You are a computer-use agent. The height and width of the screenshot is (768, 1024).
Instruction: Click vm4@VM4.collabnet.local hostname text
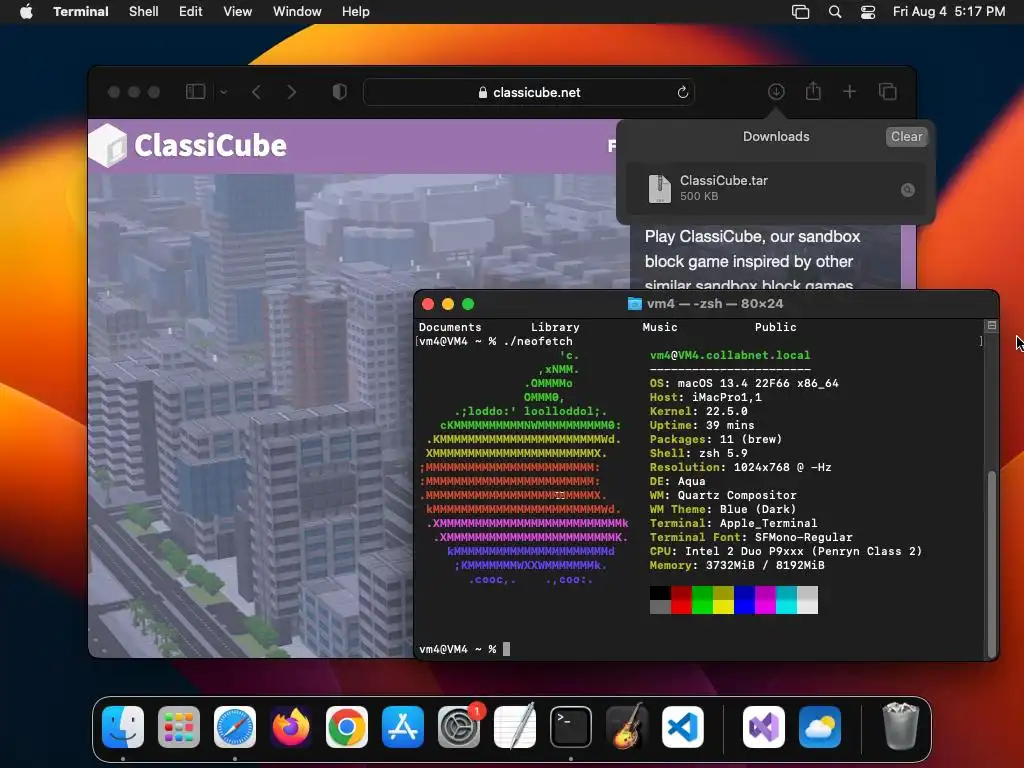(730, 355)
